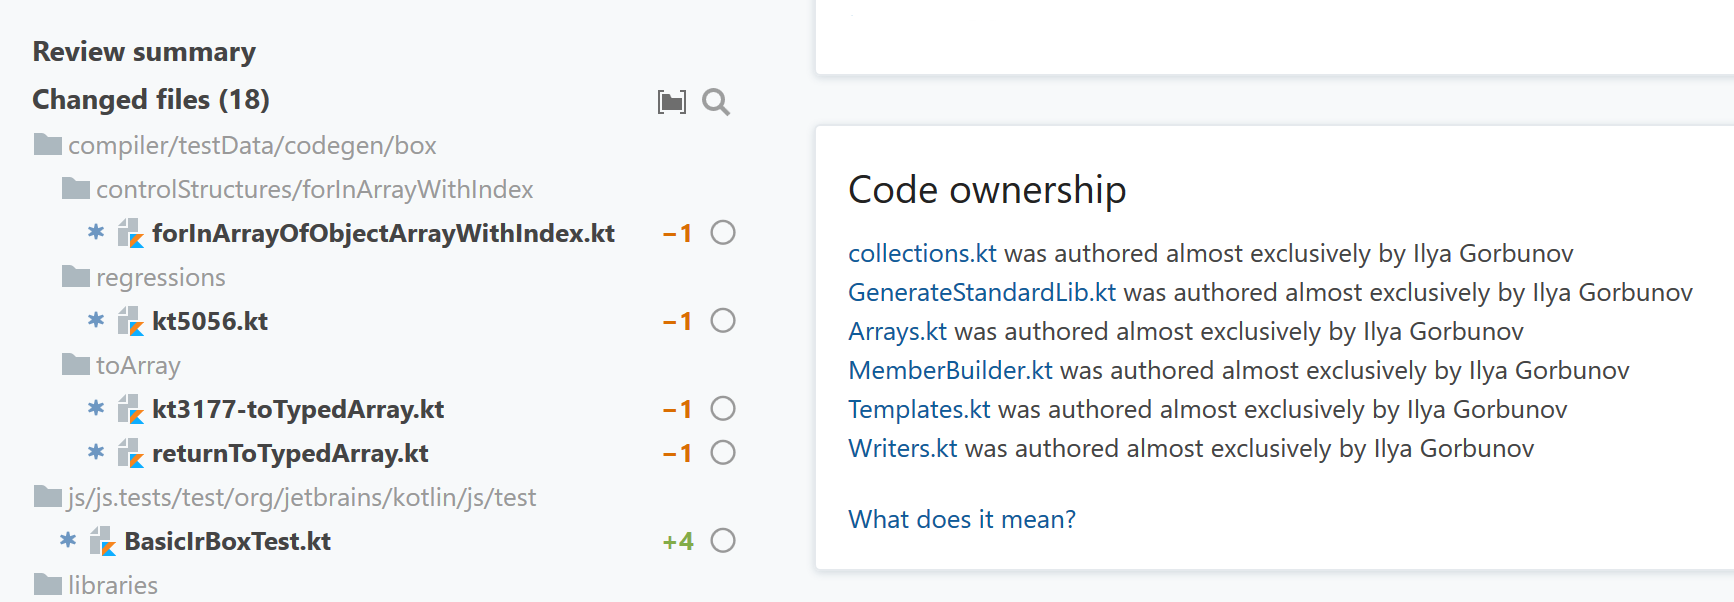Click asterisk marker beside returnToTypedArray.kt
The width and height of the screenshot is (1734, 602).
tap(96, 453)
